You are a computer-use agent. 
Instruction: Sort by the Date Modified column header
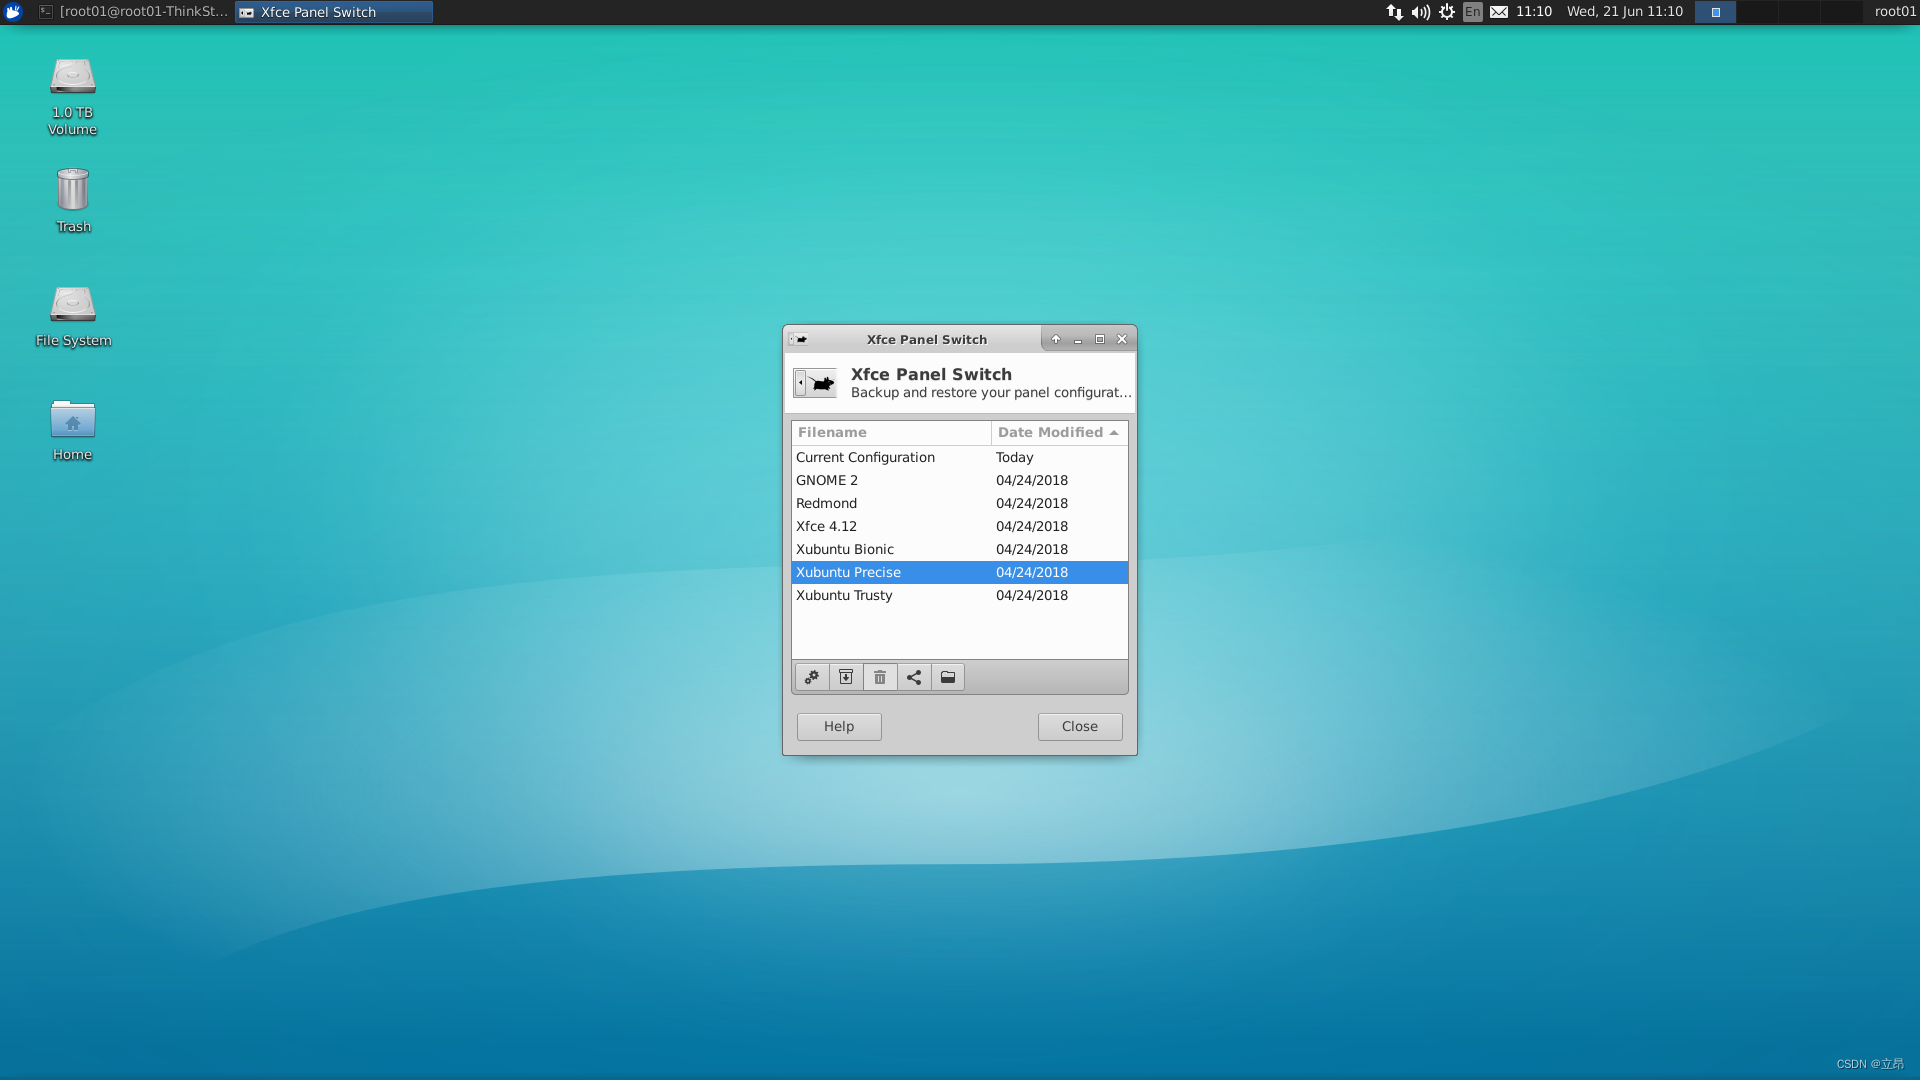coord(1059,432)
